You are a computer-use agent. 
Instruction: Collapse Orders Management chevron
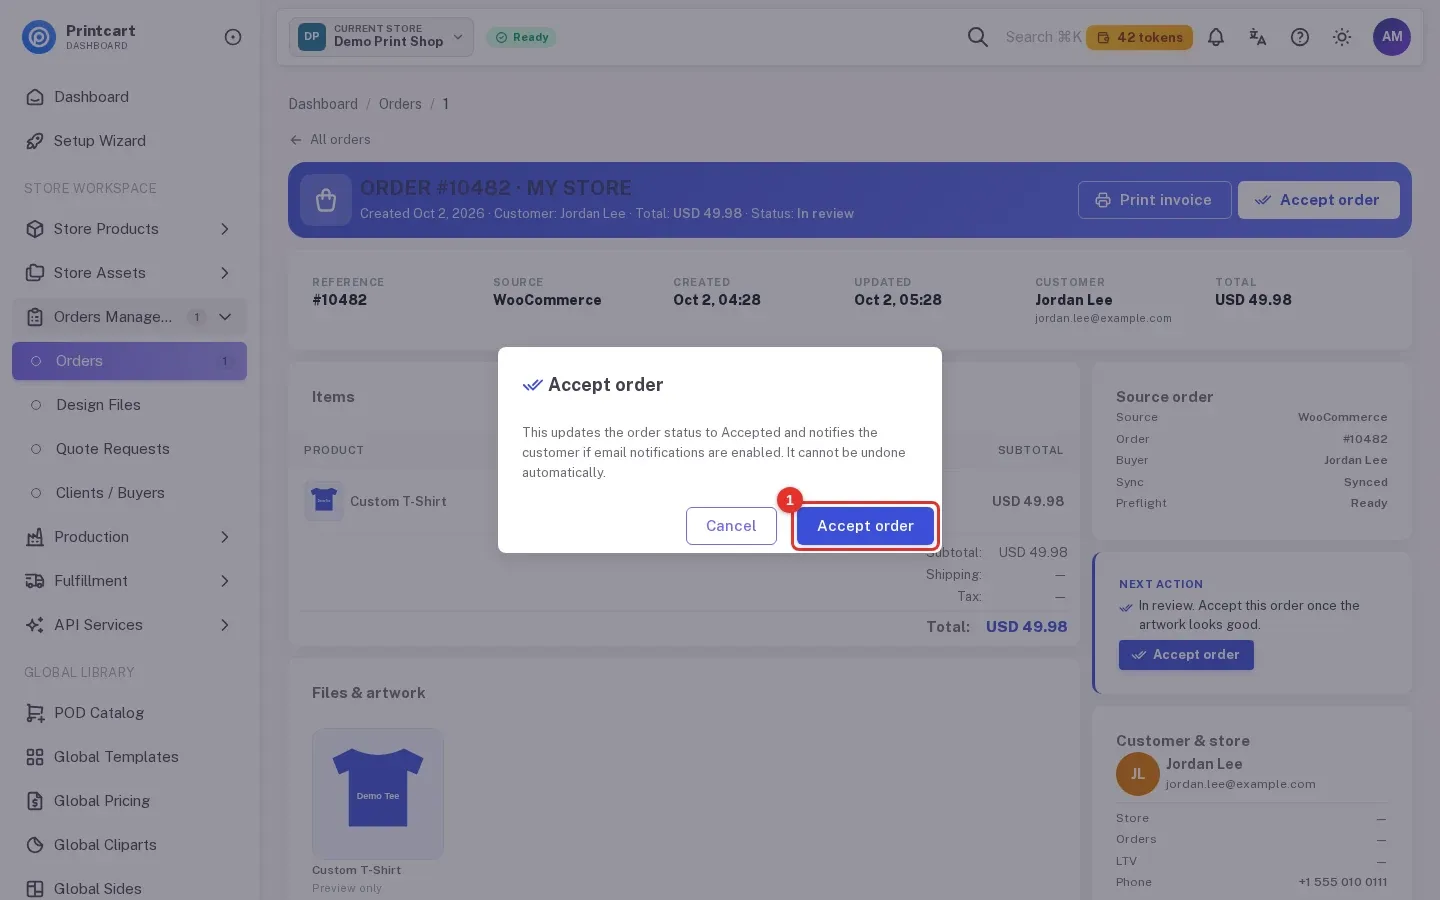[x=225, y=317]
